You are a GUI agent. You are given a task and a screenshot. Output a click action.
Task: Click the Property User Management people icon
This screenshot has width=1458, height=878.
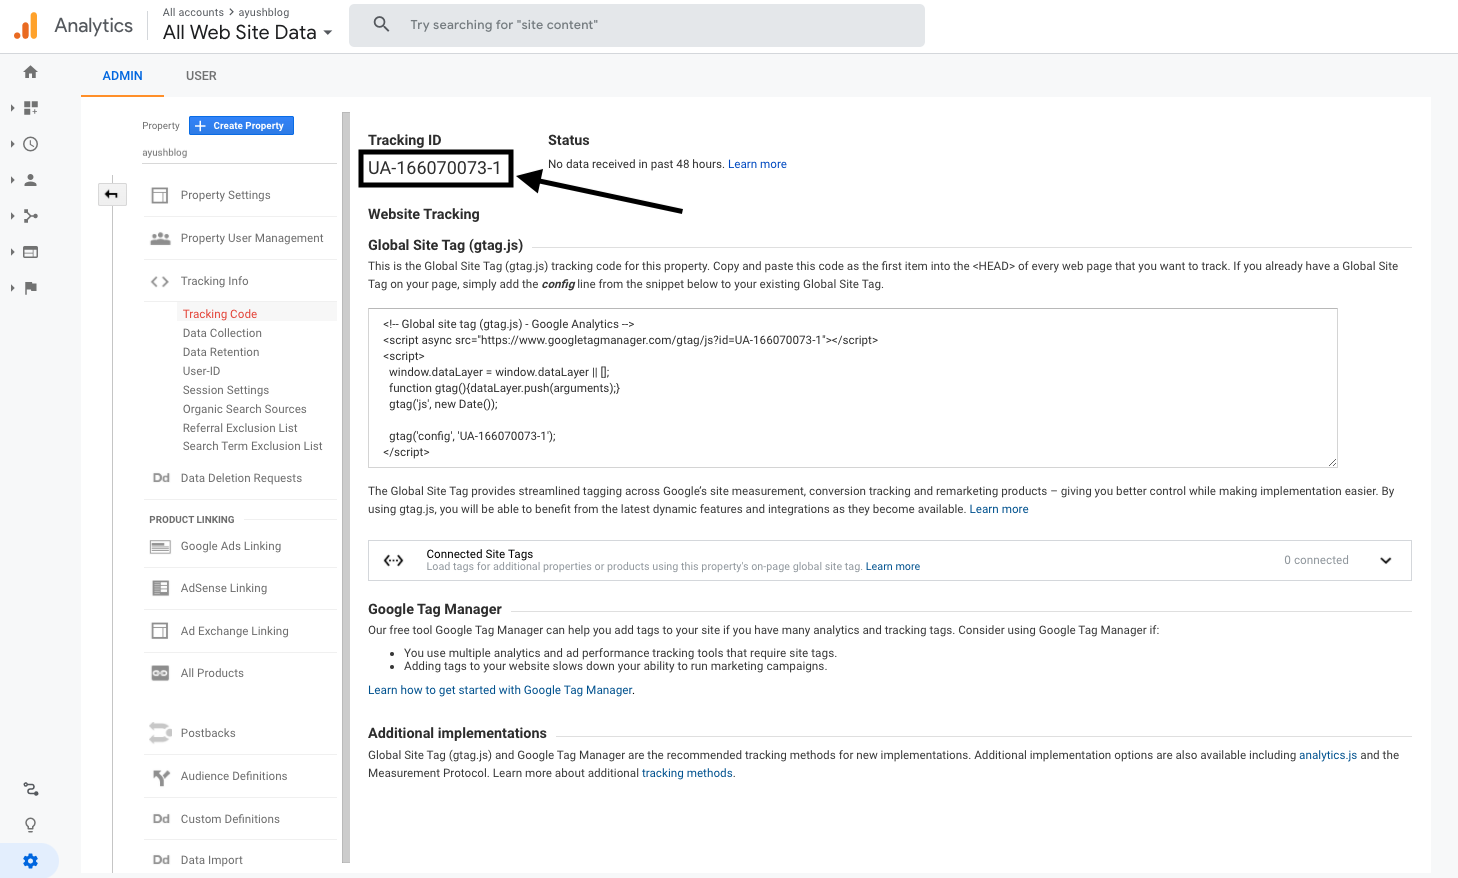point(160,238)
